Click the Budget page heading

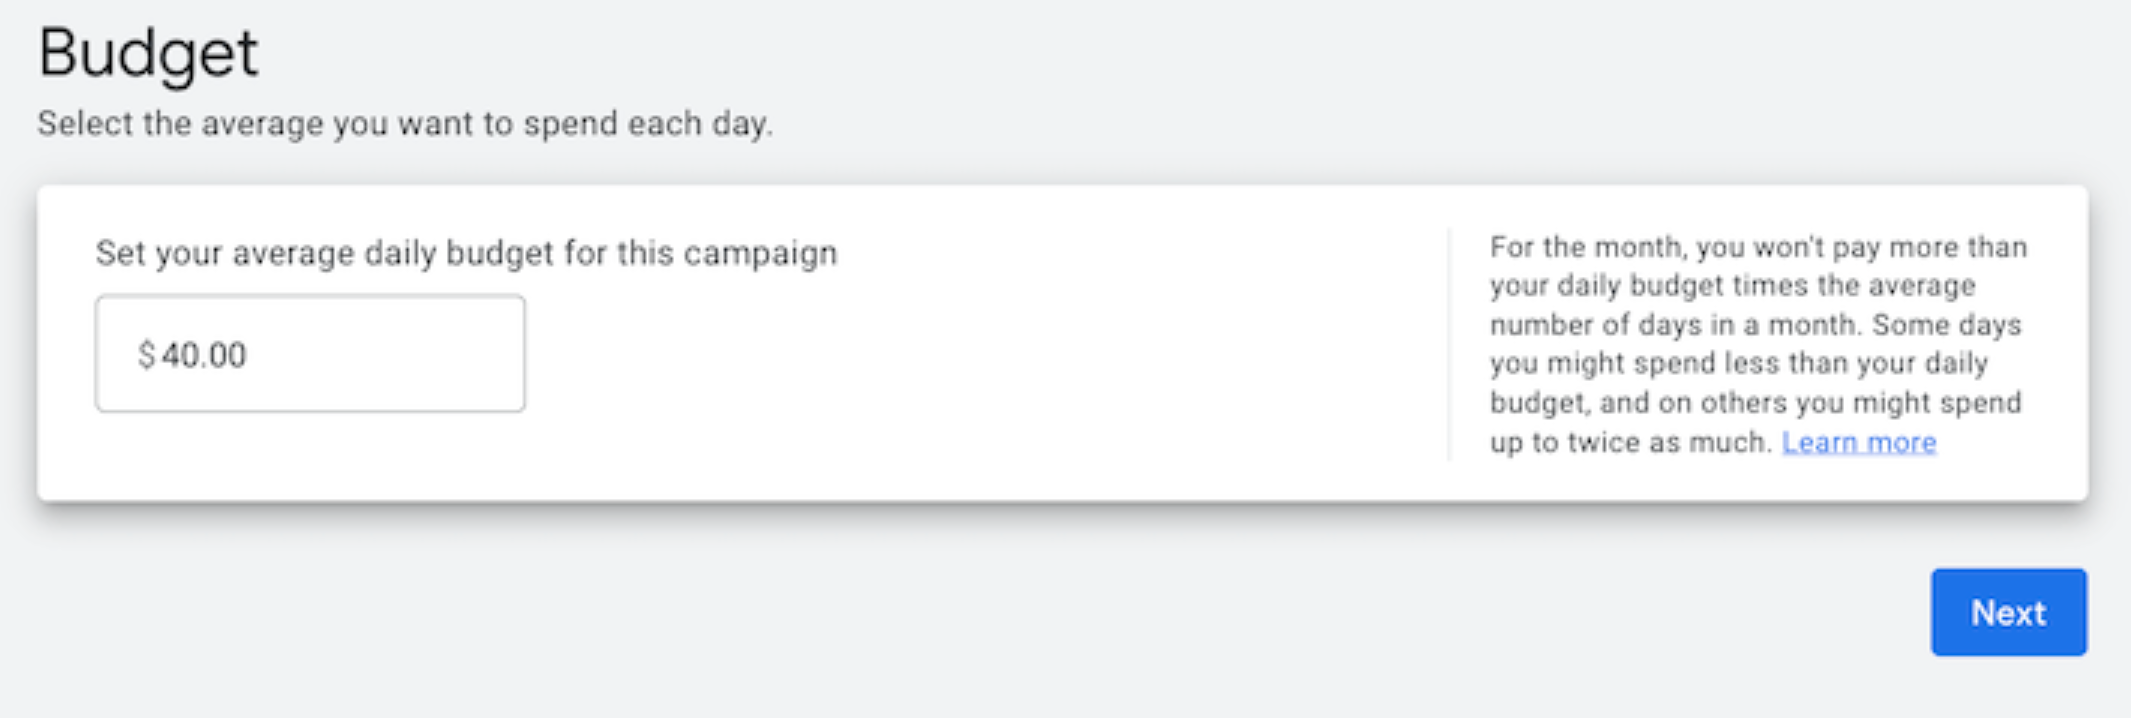pos(148,52)
